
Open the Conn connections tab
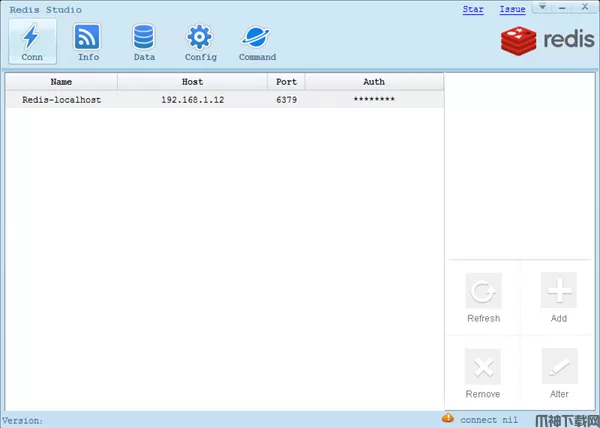click(x=31, y=42)
